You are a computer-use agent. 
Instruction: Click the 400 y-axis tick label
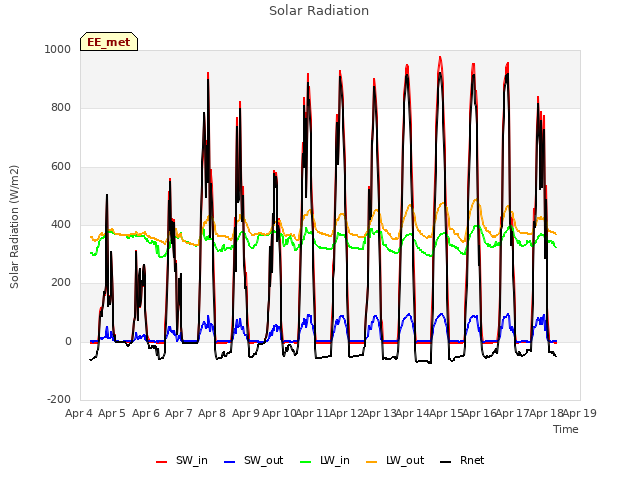pos(61,224)
